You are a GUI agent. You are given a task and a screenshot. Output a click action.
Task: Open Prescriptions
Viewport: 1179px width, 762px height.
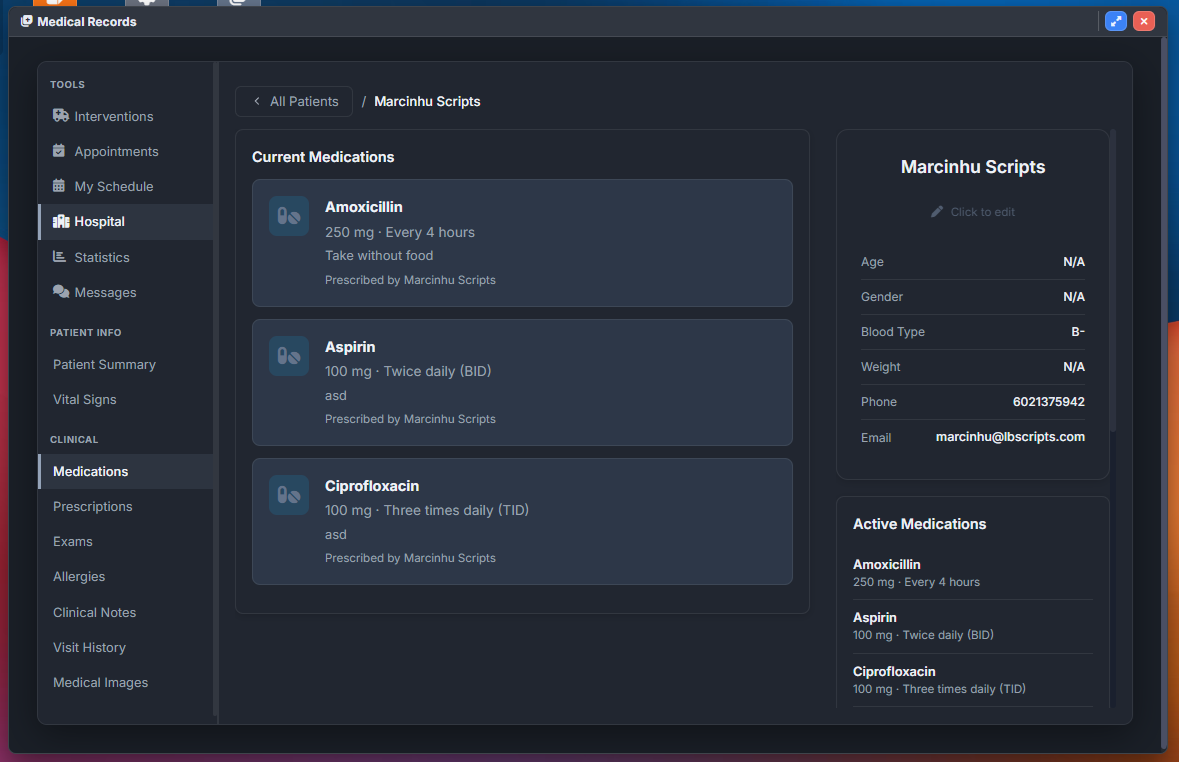pos(126,506)
